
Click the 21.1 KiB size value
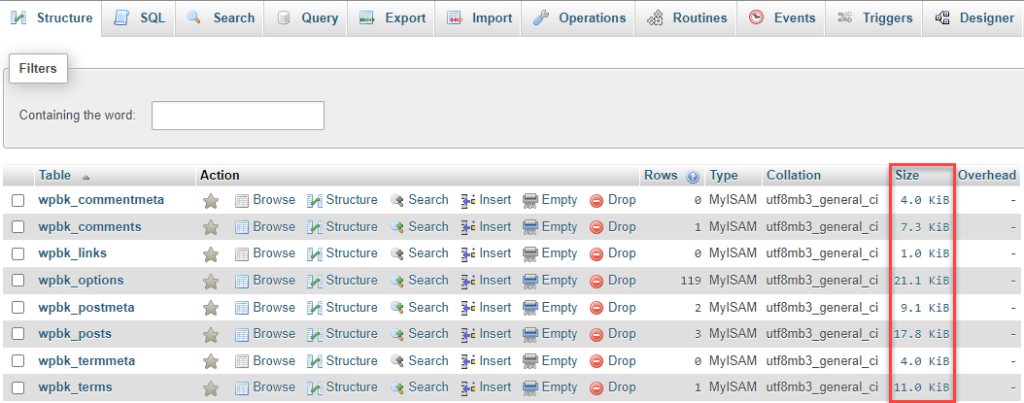(921, 281)
